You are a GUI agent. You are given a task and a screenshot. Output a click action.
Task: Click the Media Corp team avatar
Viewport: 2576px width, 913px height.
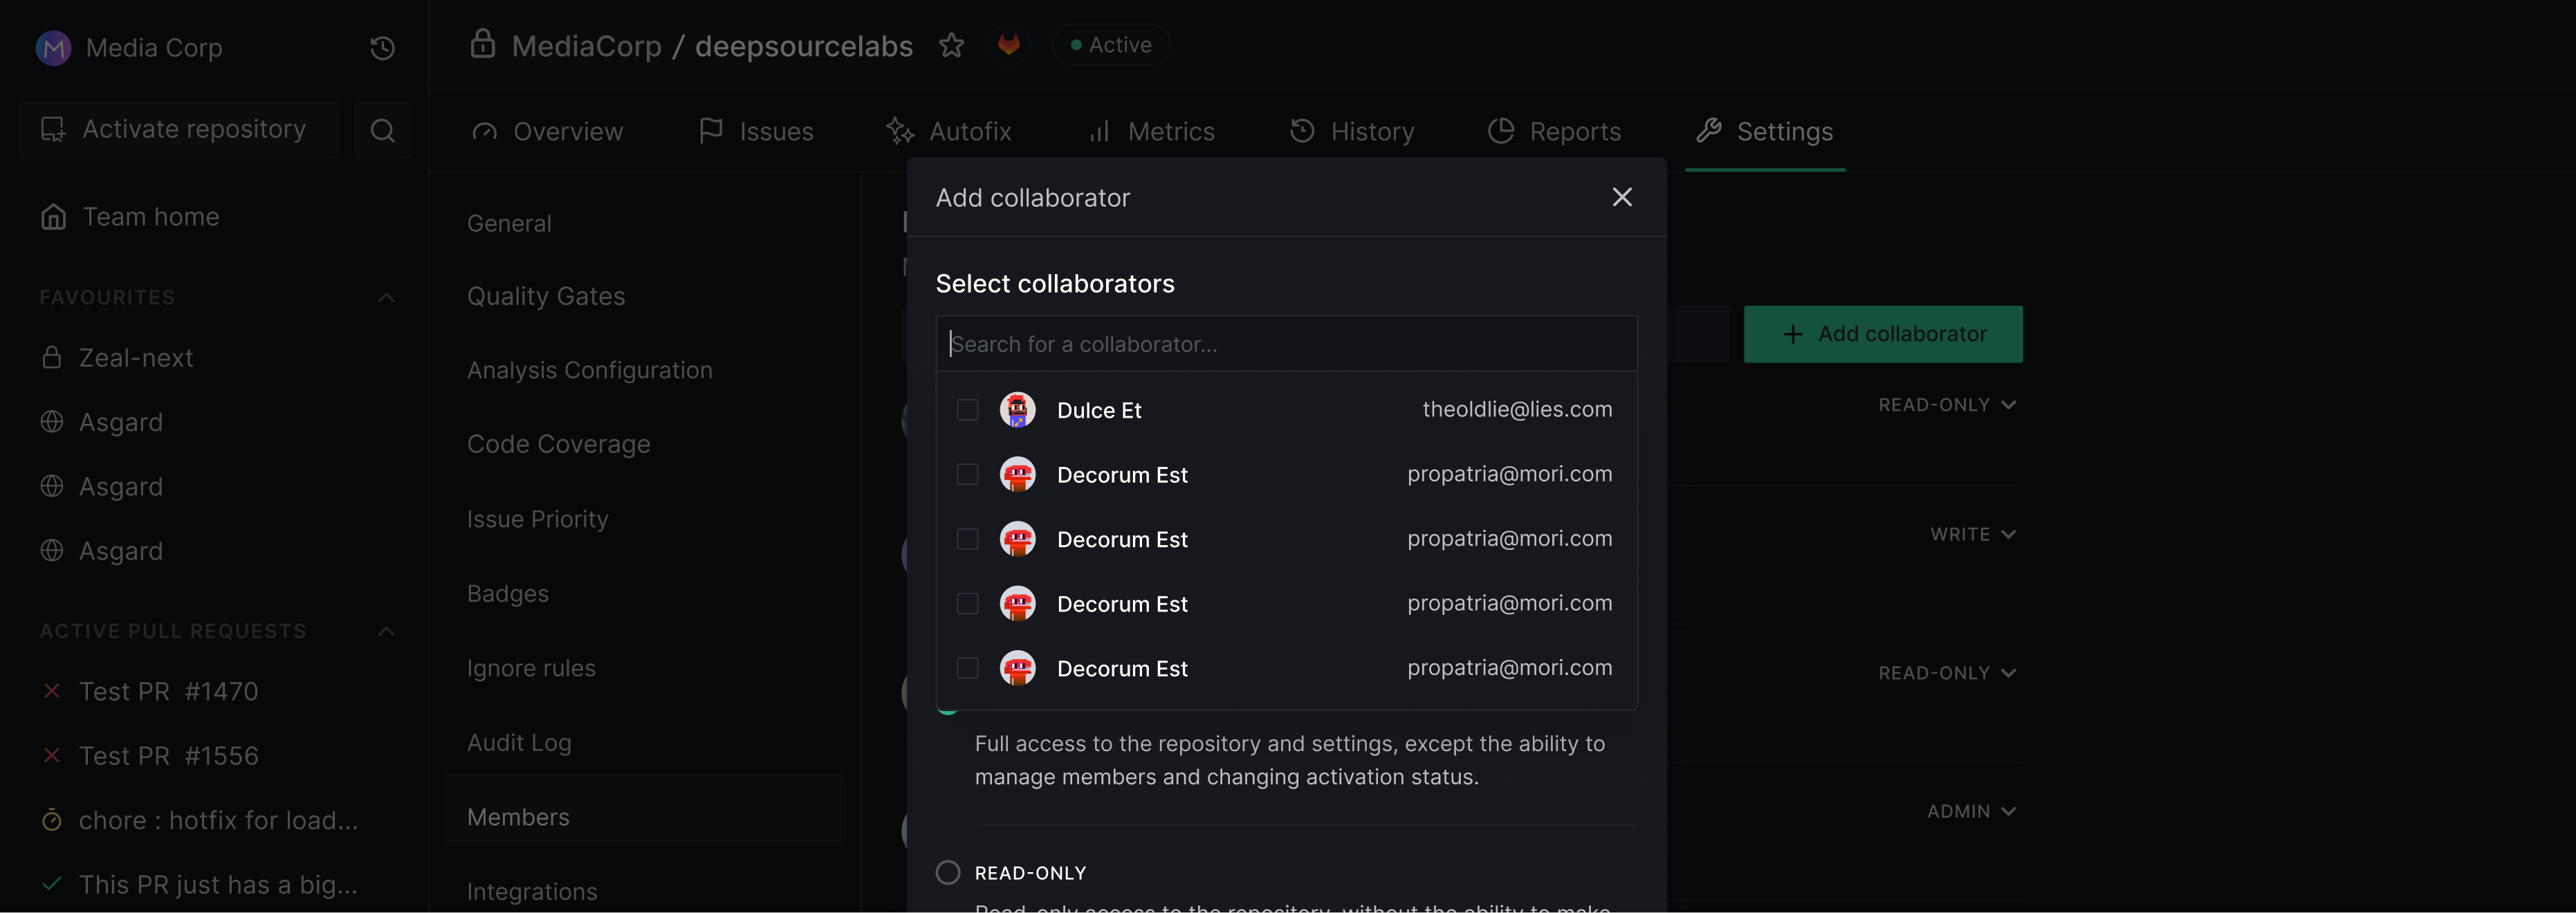pos(53,47)
